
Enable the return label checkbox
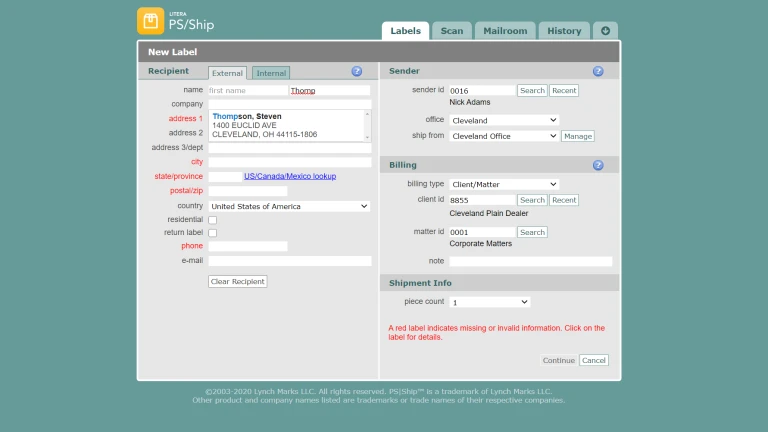(213, 233)
